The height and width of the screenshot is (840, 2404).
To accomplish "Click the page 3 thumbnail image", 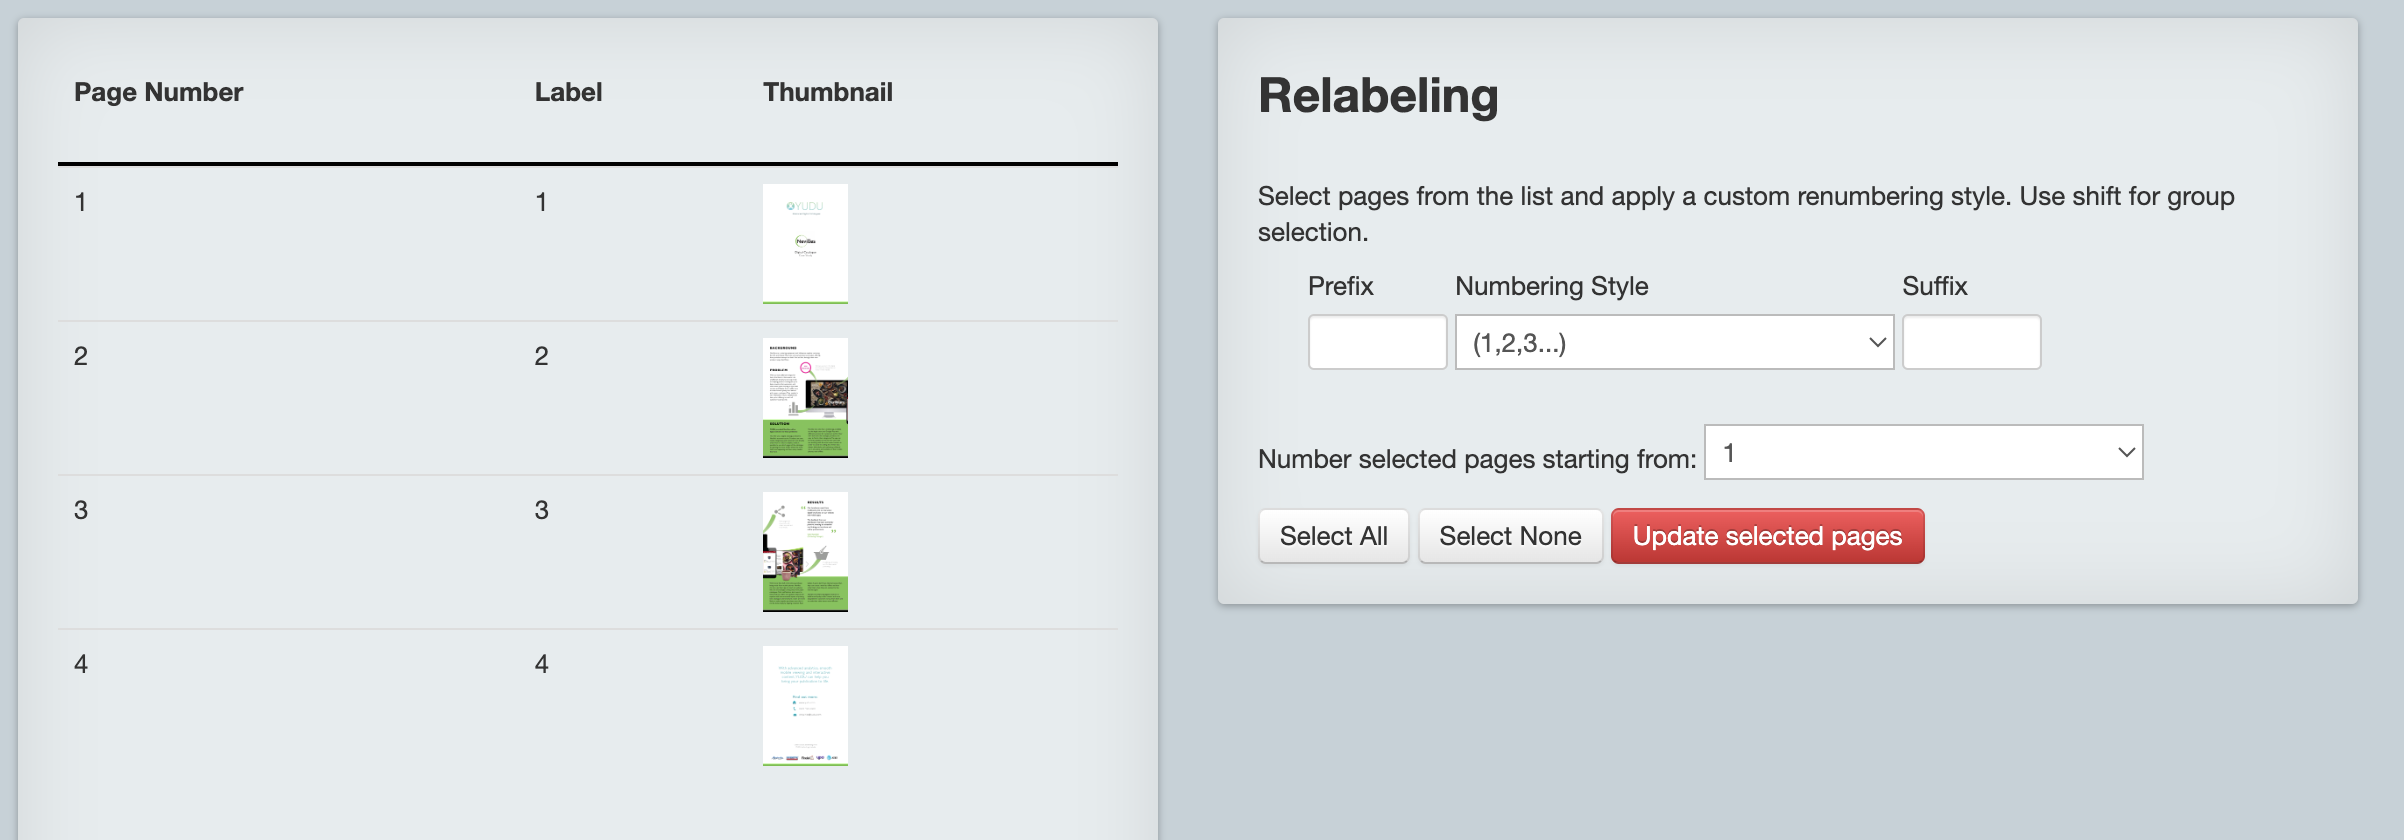I will tap(805, 551).
